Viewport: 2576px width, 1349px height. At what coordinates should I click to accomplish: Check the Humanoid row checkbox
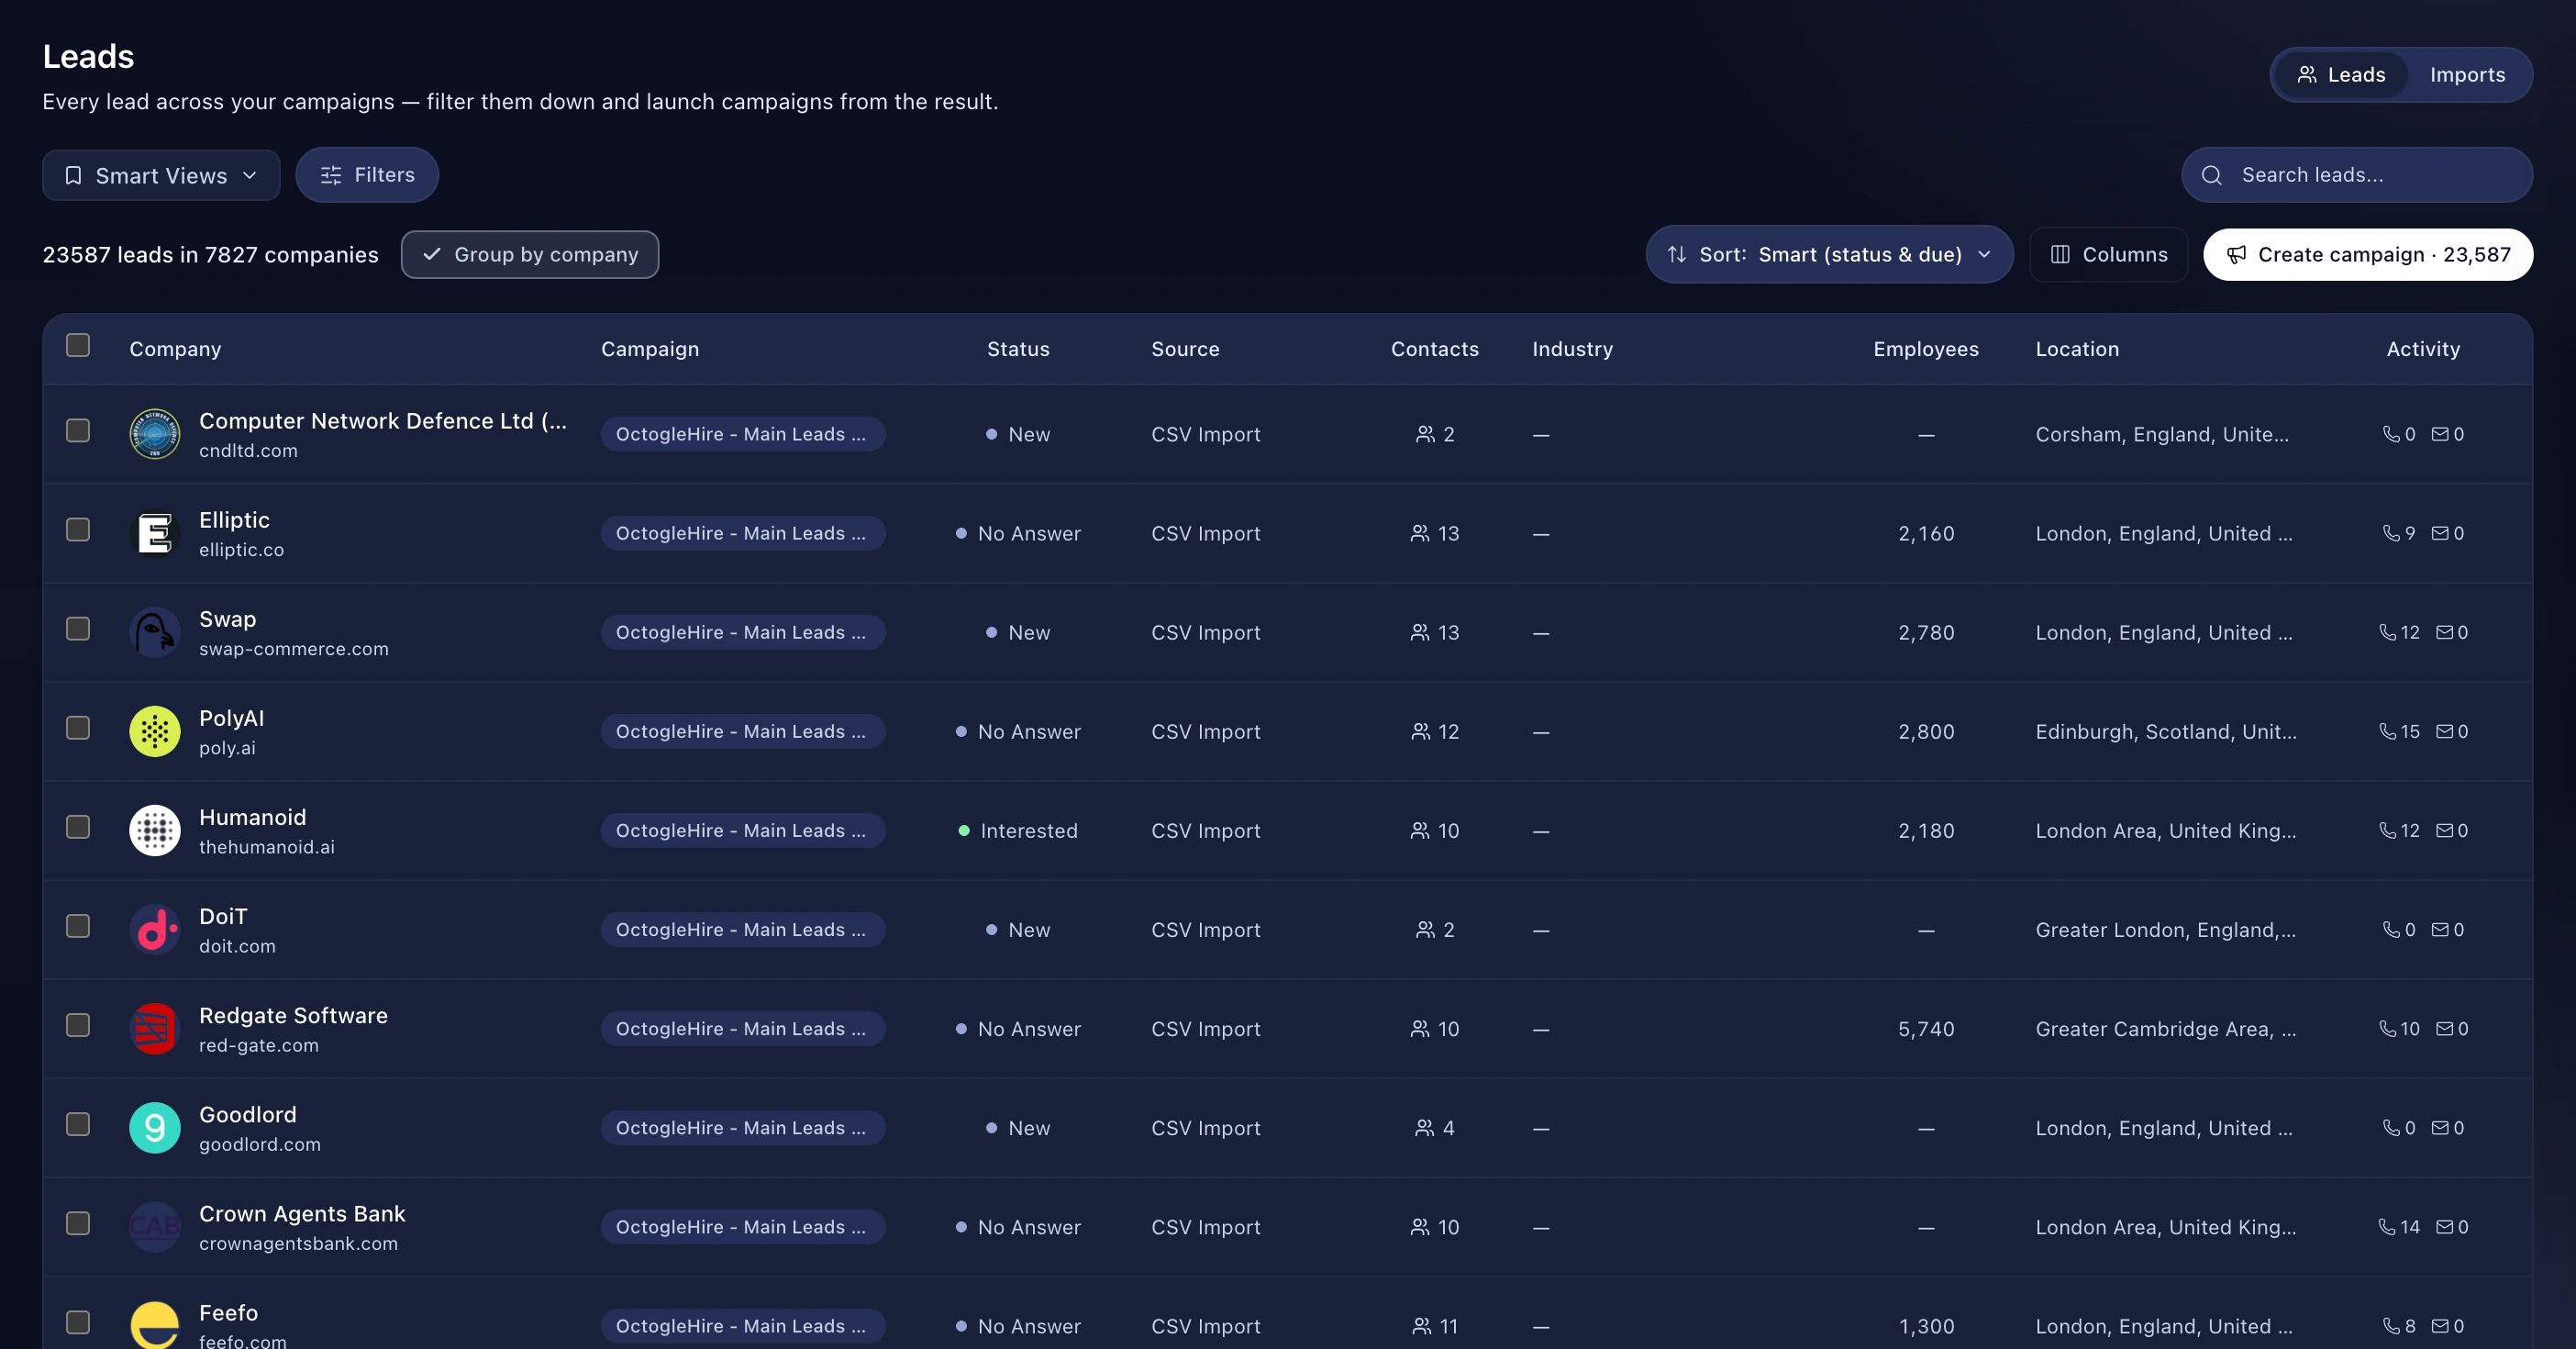(x=78, y=826)
